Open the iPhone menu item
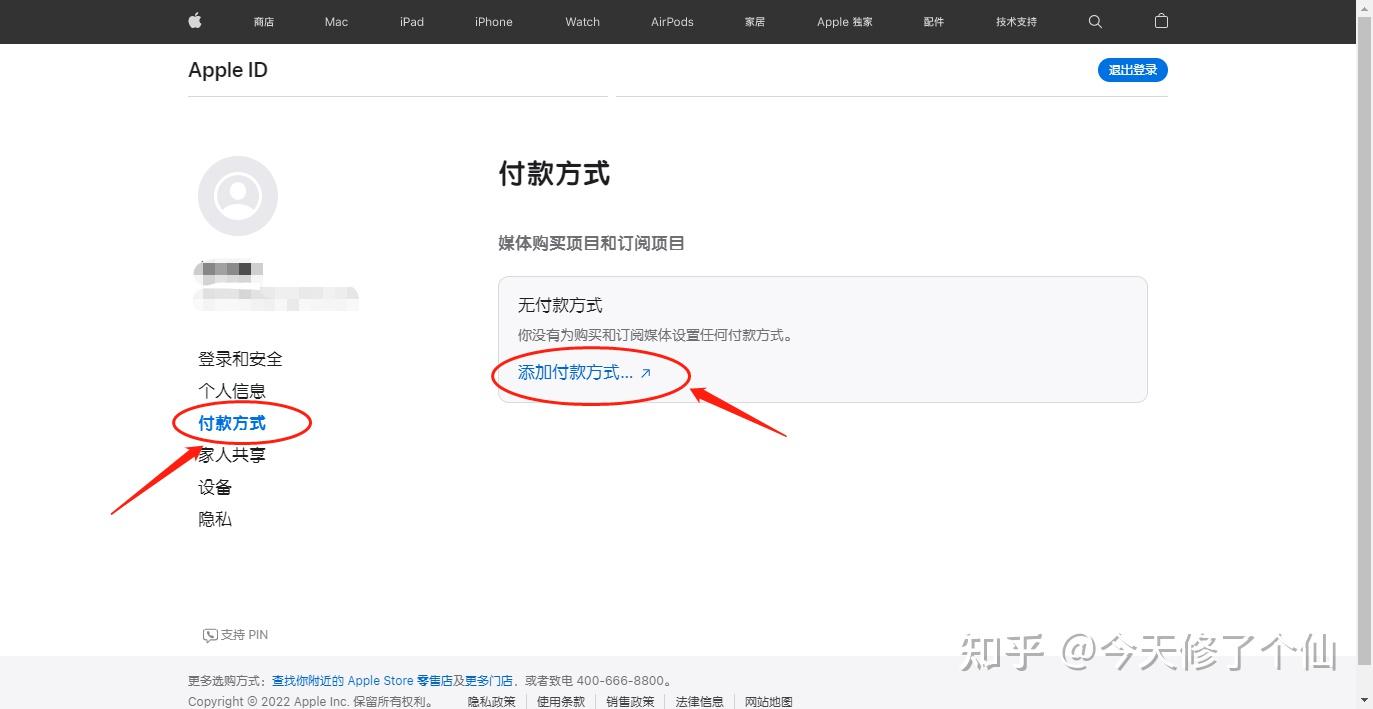This screenshot has width=1373, height=709. (494, 22)
